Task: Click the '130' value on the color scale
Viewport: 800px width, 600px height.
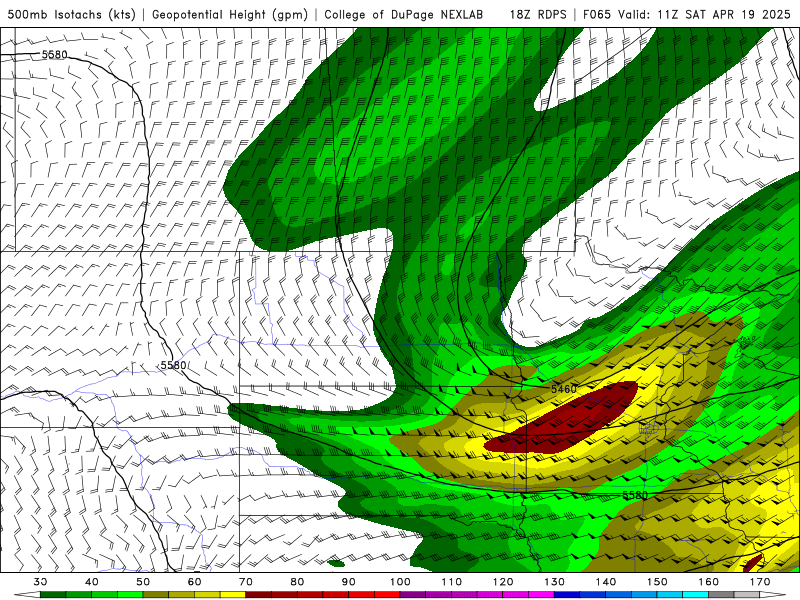Action: click(x=554, y=582)
